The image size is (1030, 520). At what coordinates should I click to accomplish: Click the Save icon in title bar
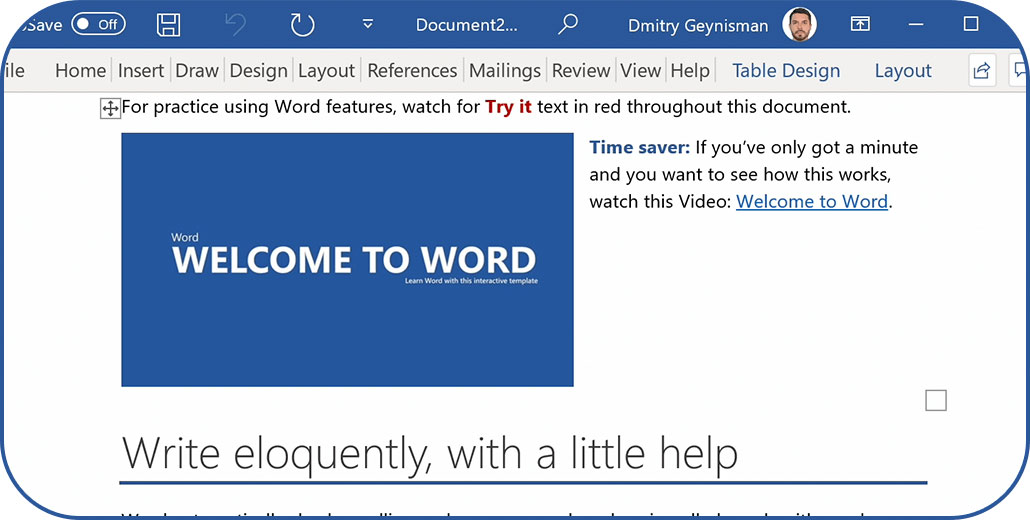tap(169, 25)
